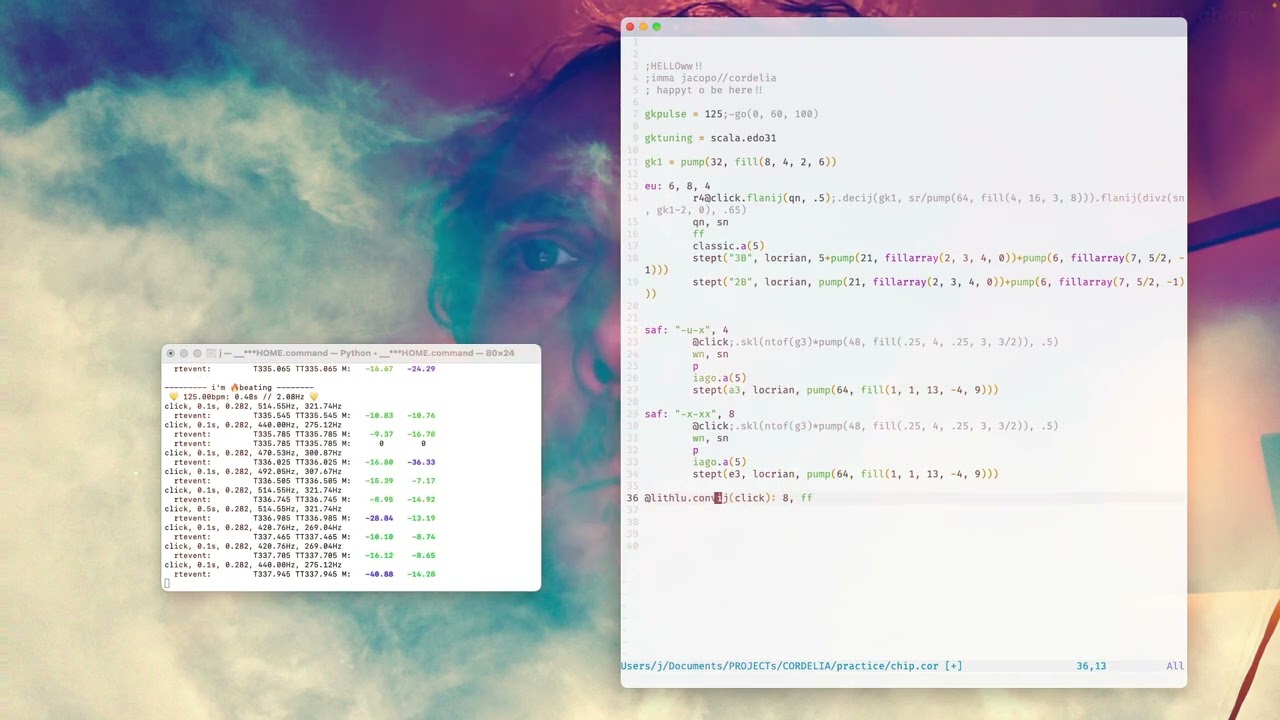This screenshot has width=1280, height=720.
Task: Click the ';imma jacopo//cordelia' comment
Action: [710, 78]
